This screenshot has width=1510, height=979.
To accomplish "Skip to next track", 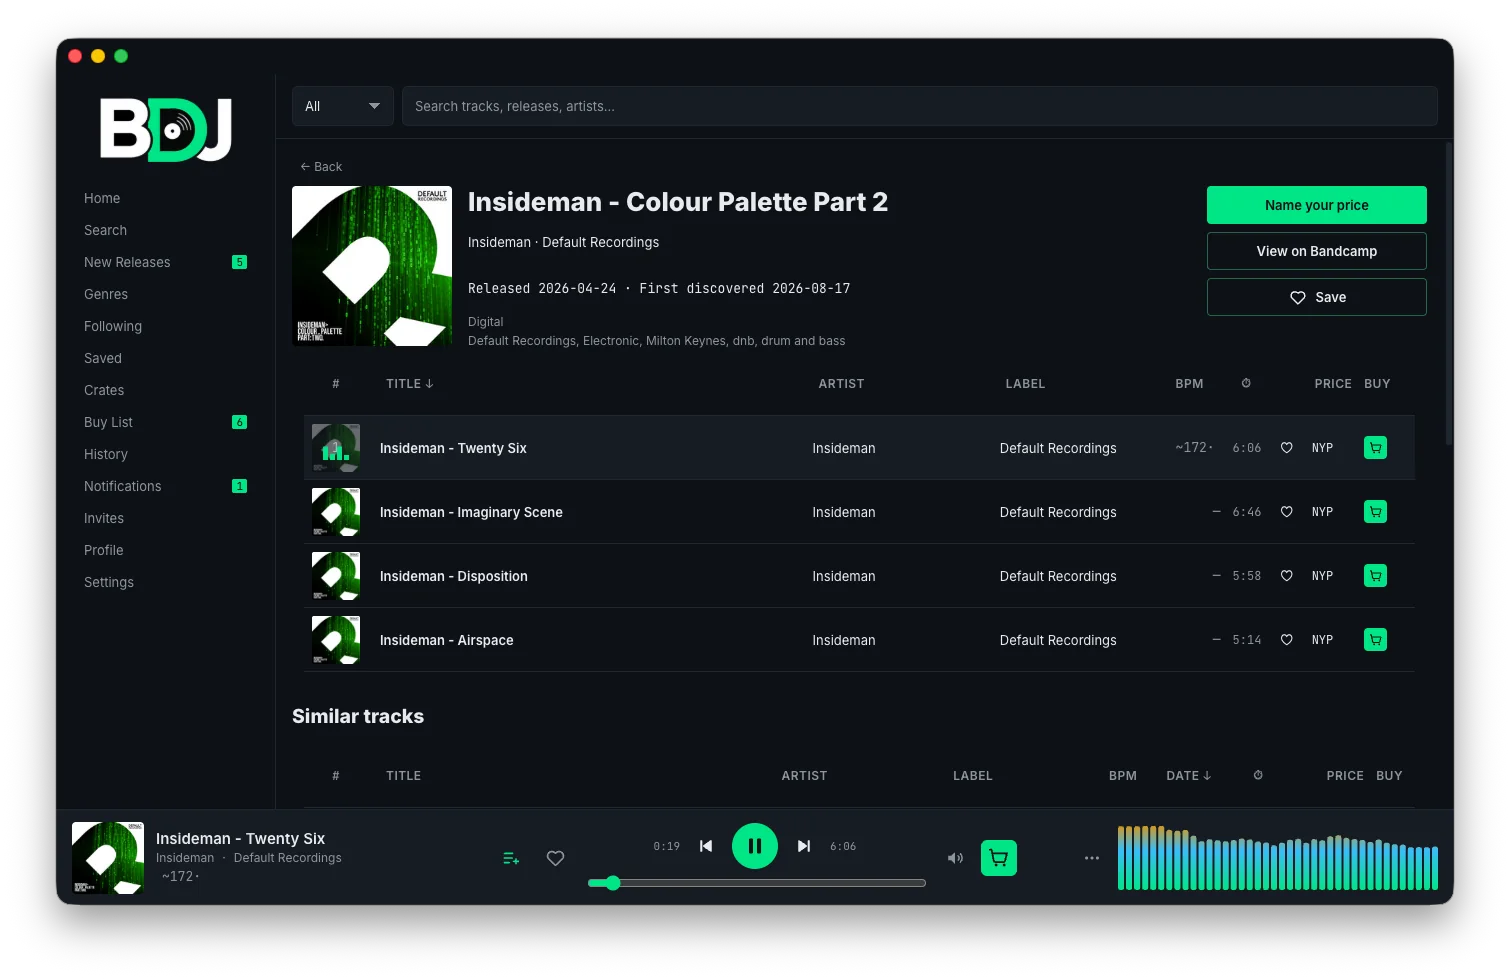I will pyautogui.click(x=804, y=846).
